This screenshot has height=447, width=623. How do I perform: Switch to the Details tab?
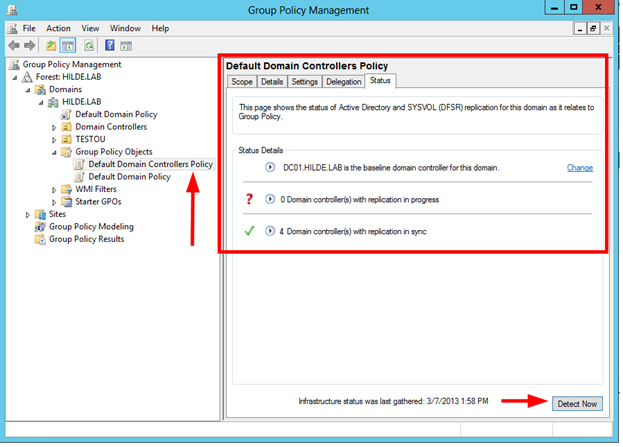tap(272, 81)
